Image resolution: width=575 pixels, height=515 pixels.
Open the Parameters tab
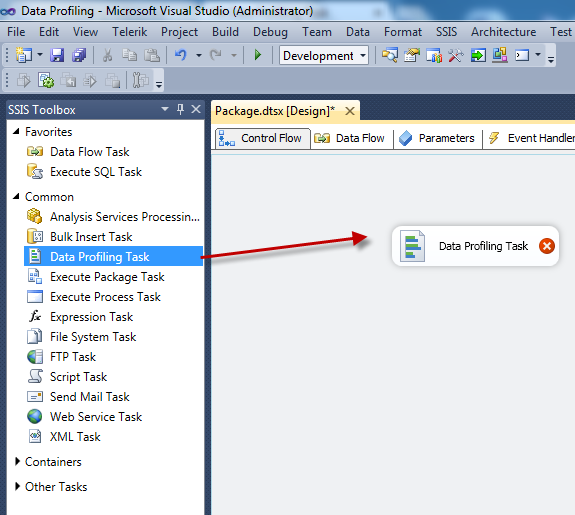tap(437, 138)
